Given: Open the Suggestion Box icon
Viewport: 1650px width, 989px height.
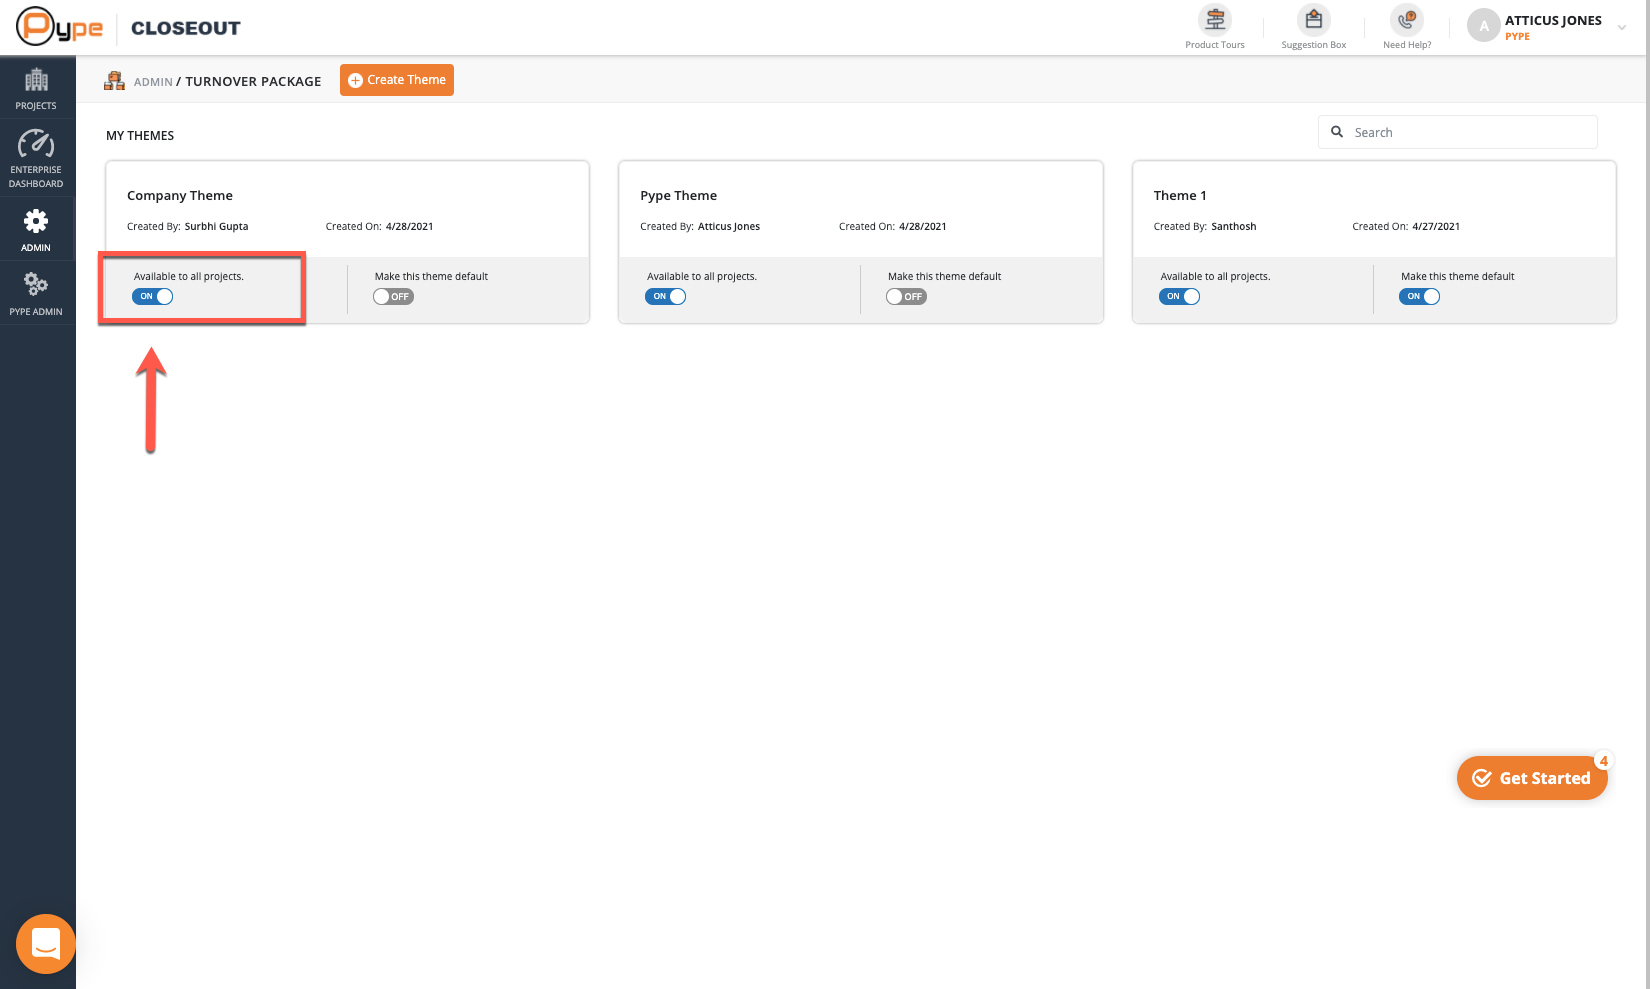Looking at the screenshot, I should click(1313, 20).
